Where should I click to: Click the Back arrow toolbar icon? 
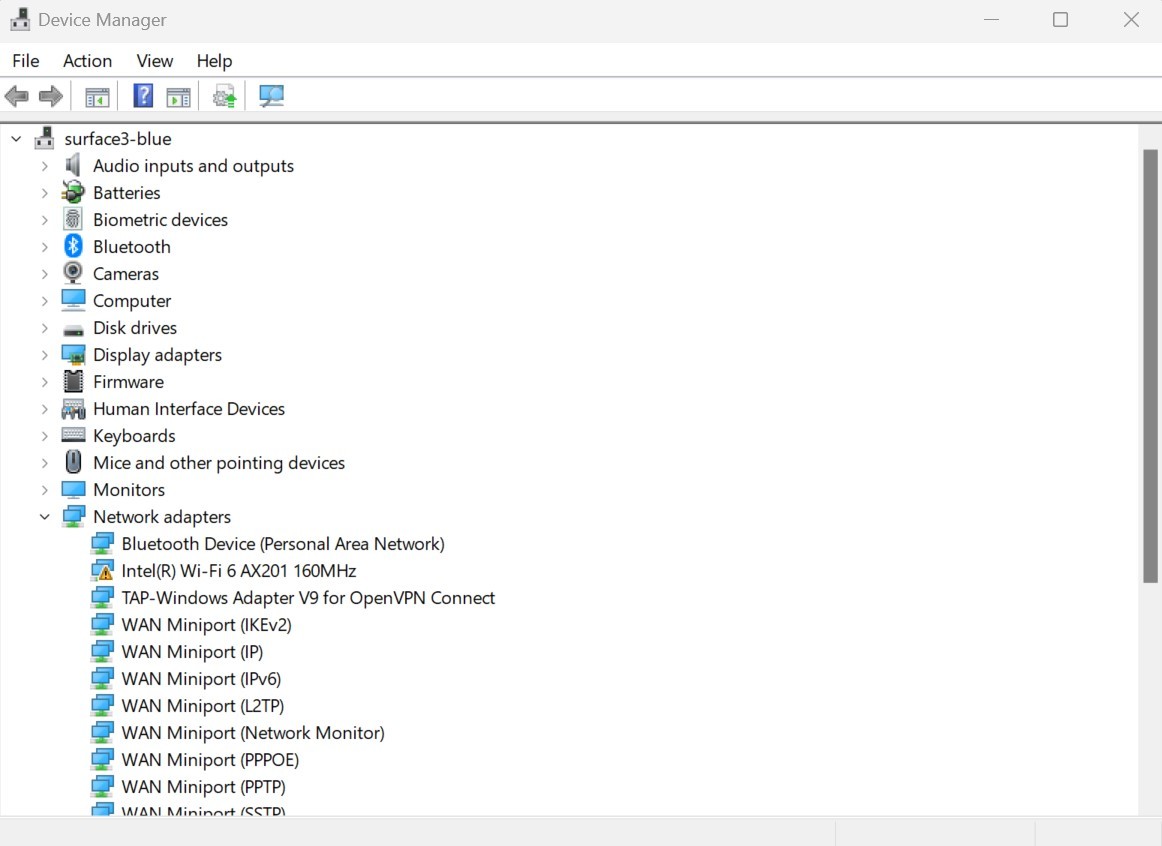tap(16, 96)
